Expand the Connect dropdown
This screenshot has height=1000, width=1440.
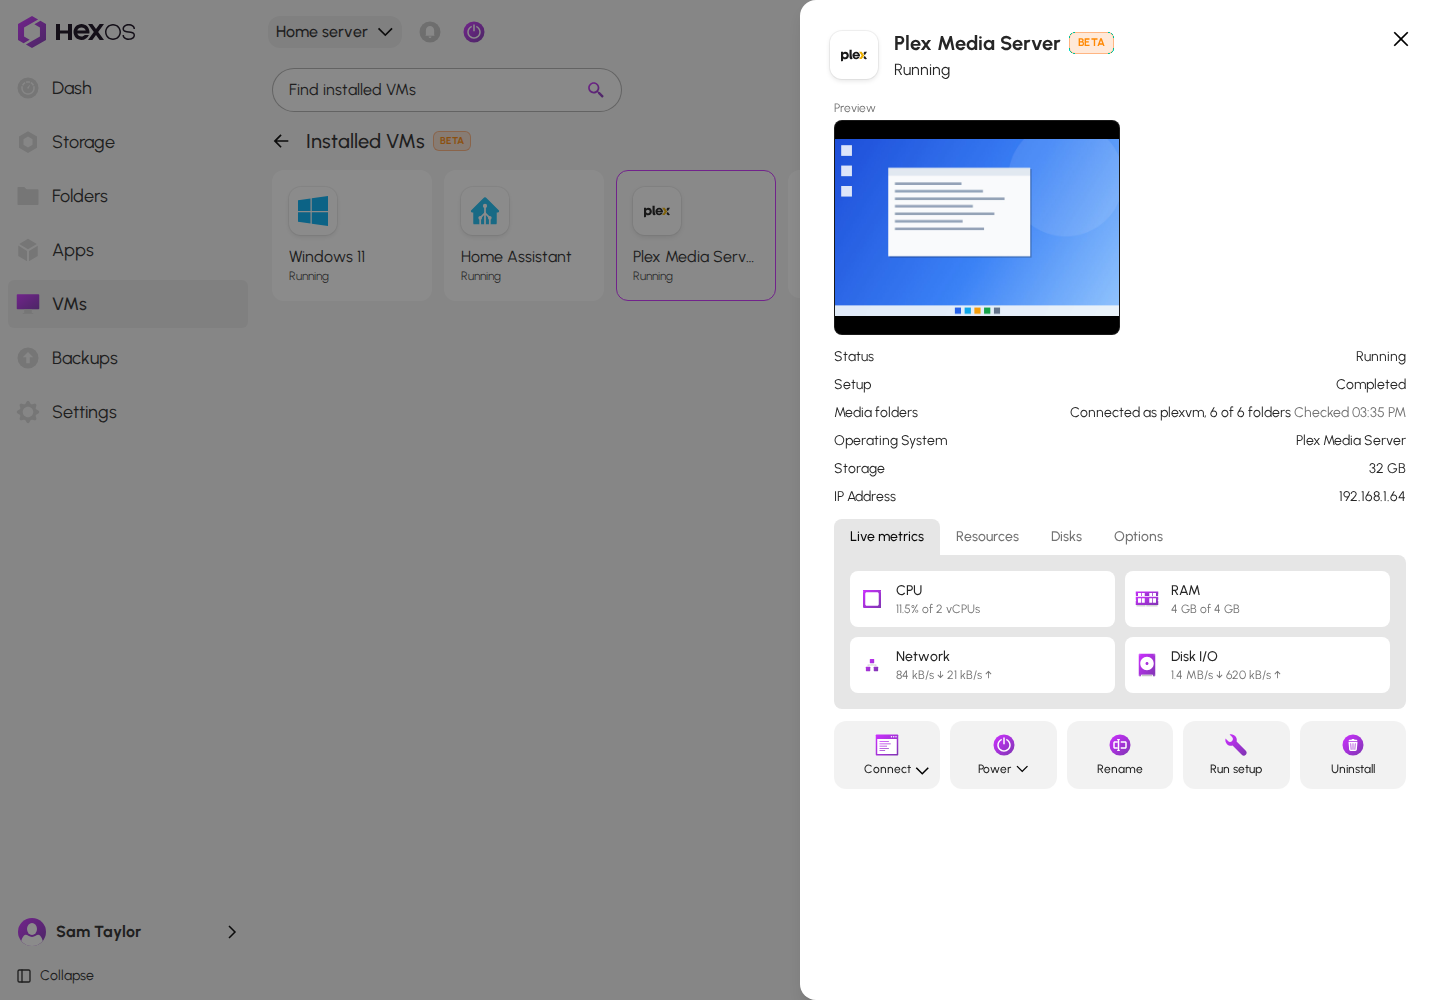click(887, 755)
